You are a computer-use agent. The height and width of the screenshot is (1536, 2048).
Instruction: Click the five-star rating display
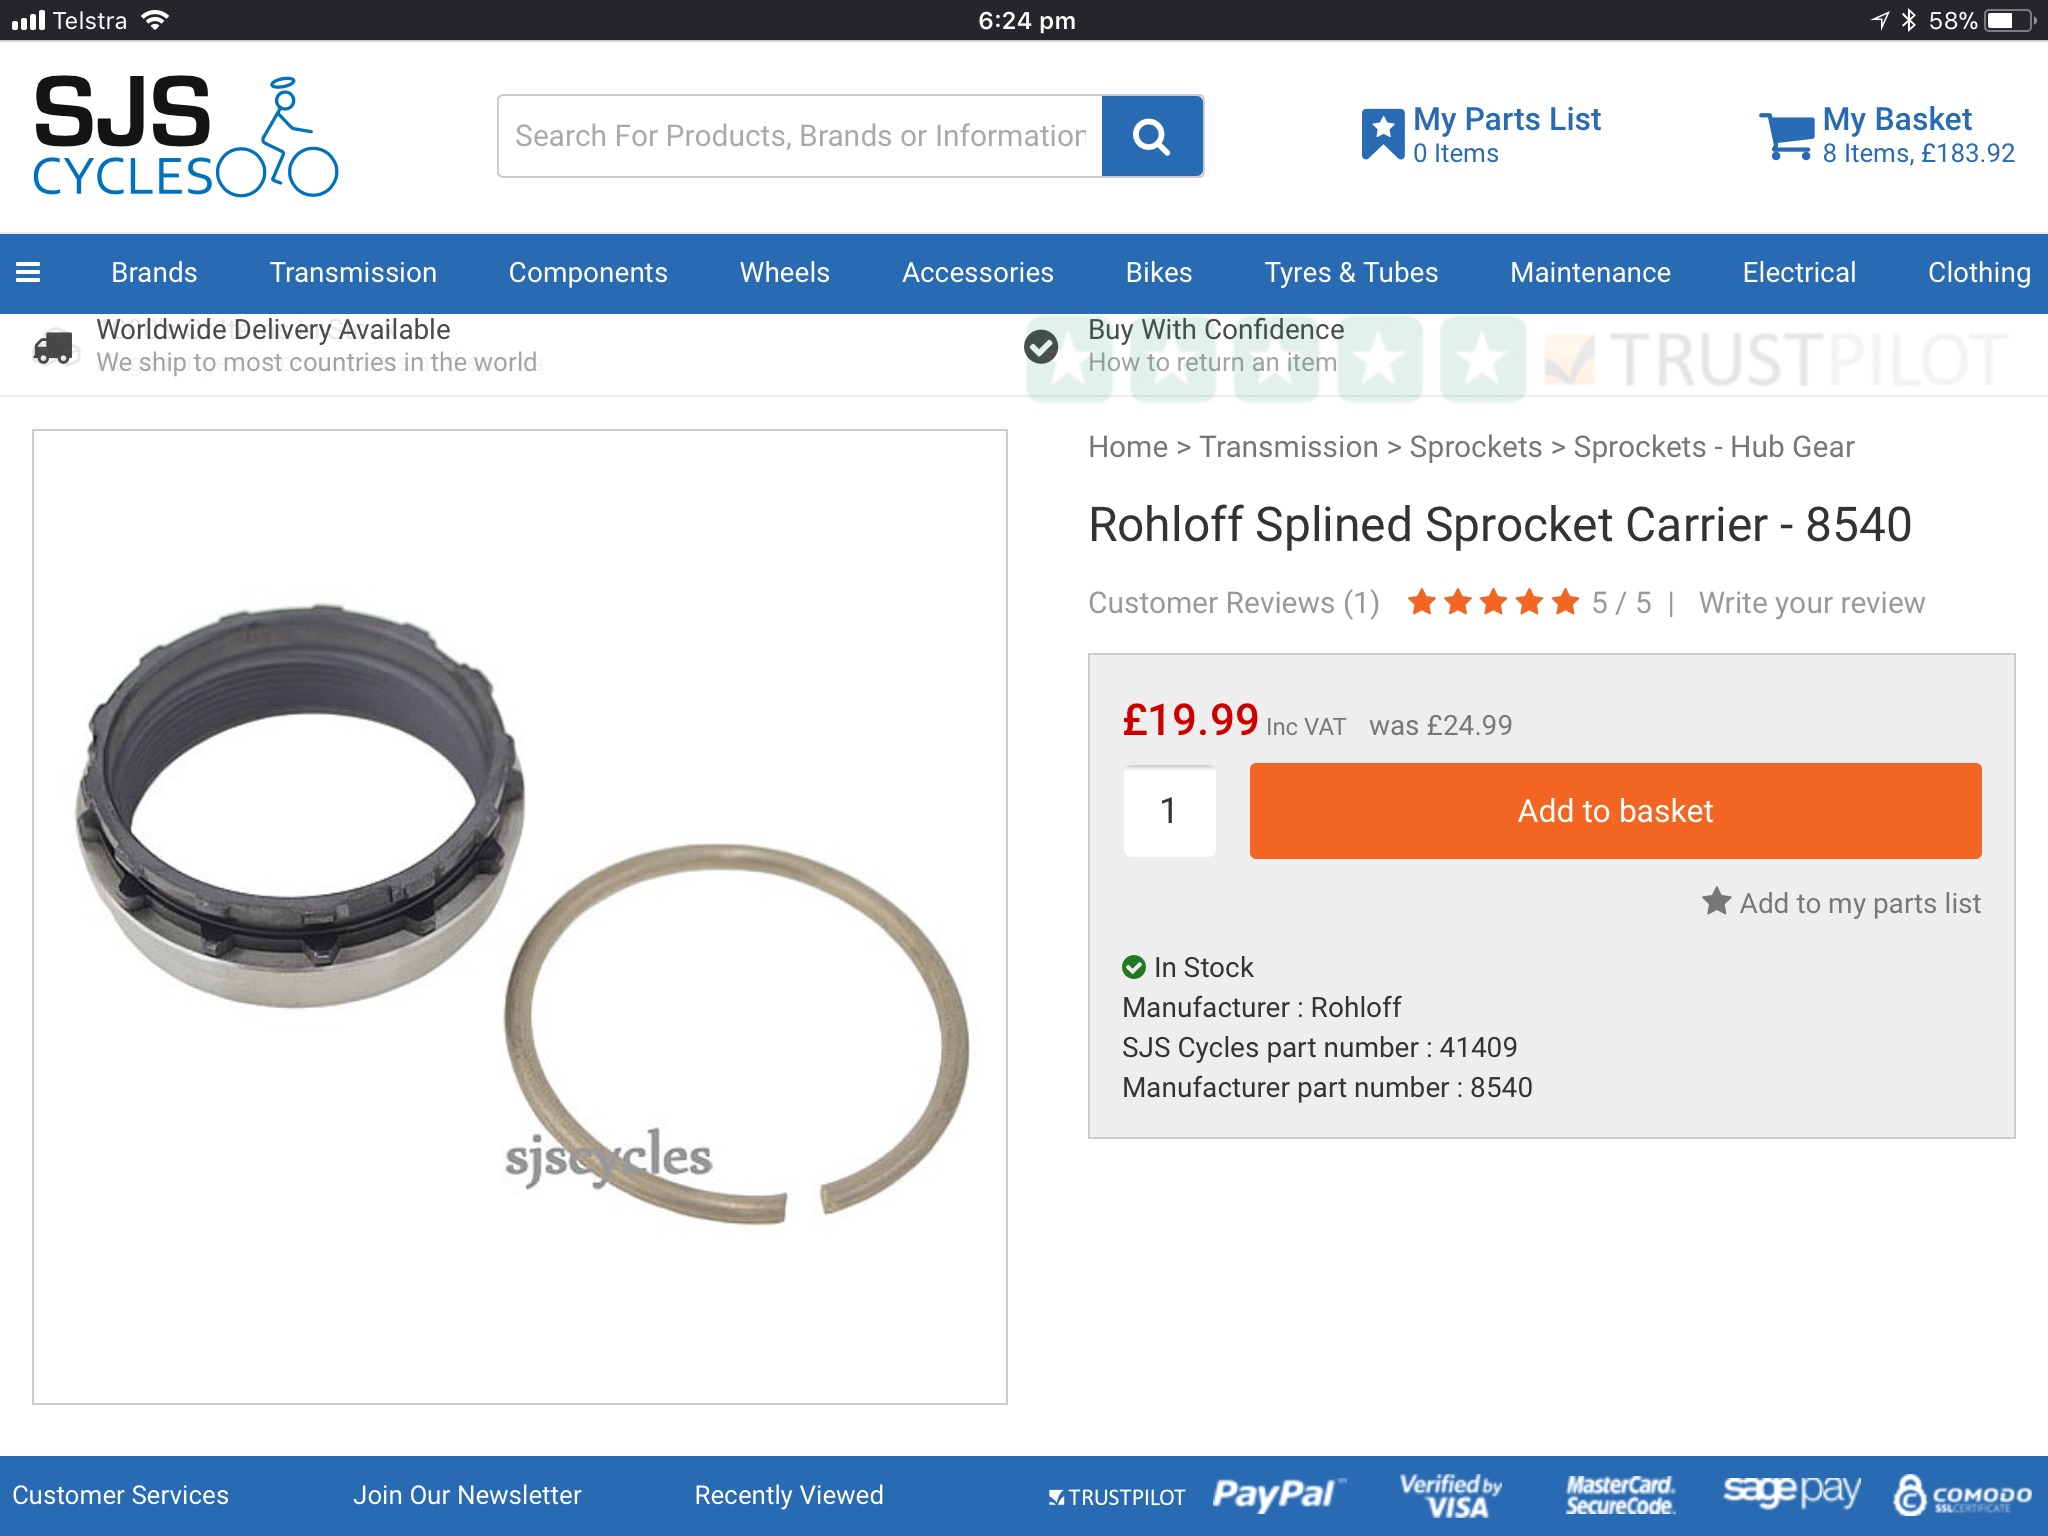point(1493,602)
